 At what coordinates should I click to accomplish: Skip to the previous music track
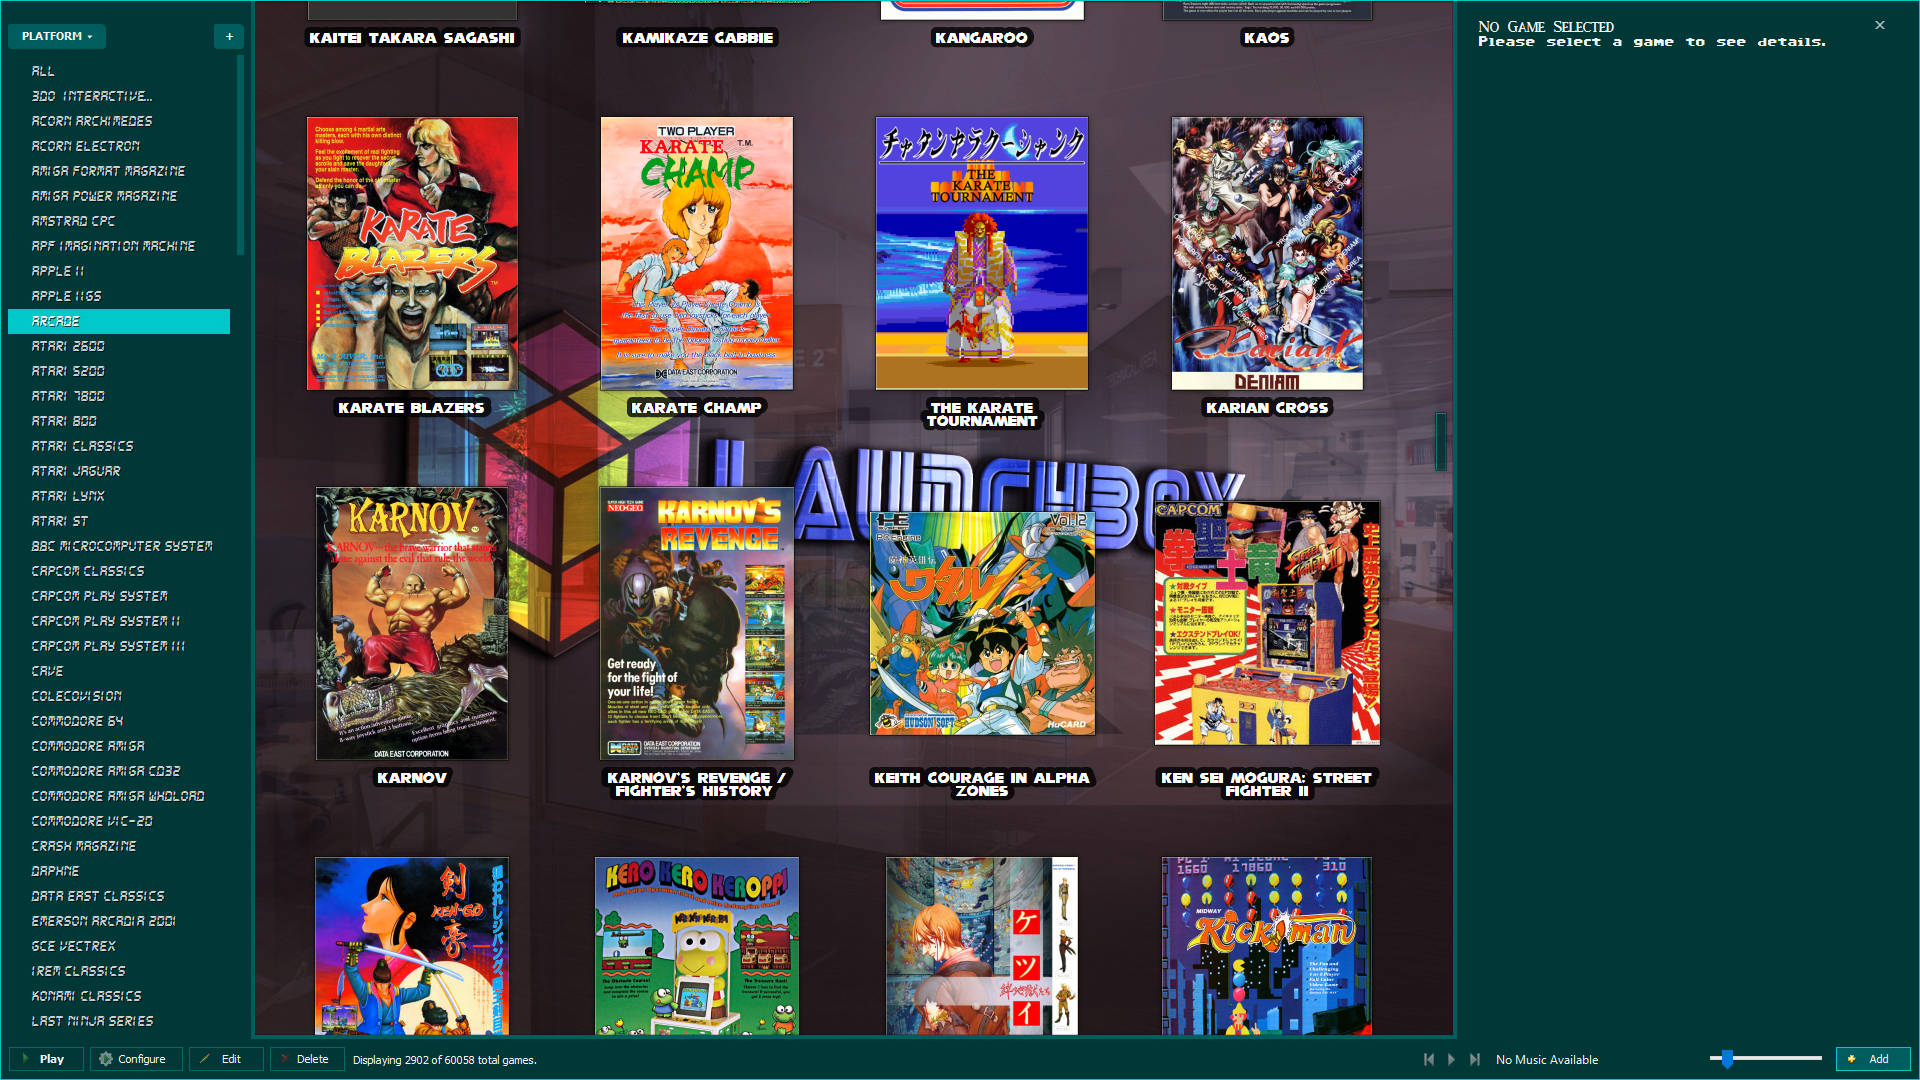click(1429, 1059)
